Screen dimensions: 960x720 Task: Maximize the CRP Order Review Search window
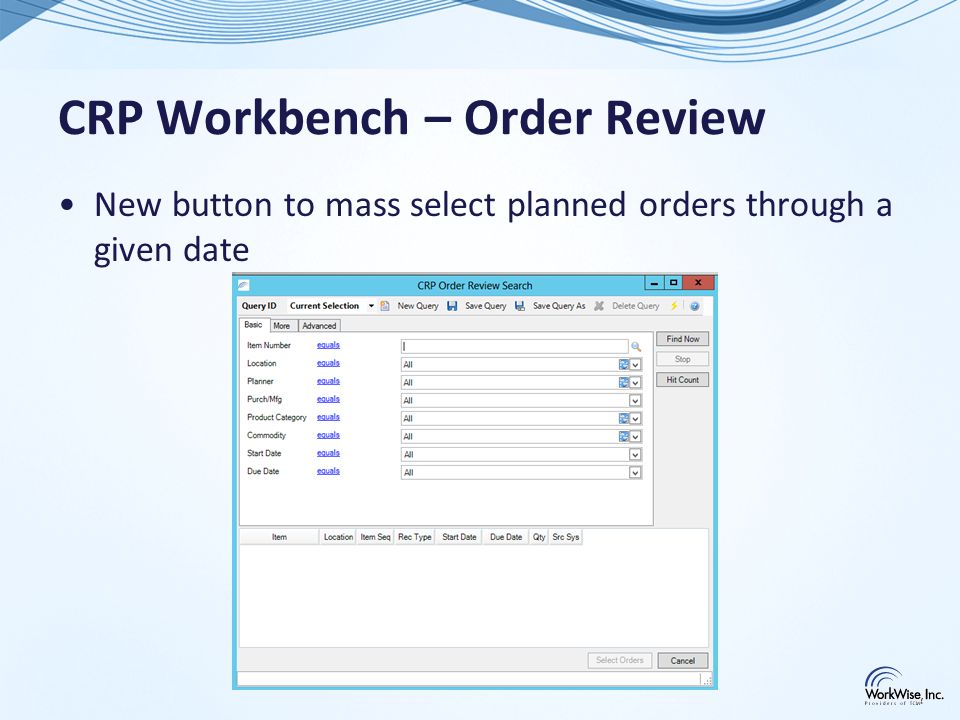coord(673,283)
